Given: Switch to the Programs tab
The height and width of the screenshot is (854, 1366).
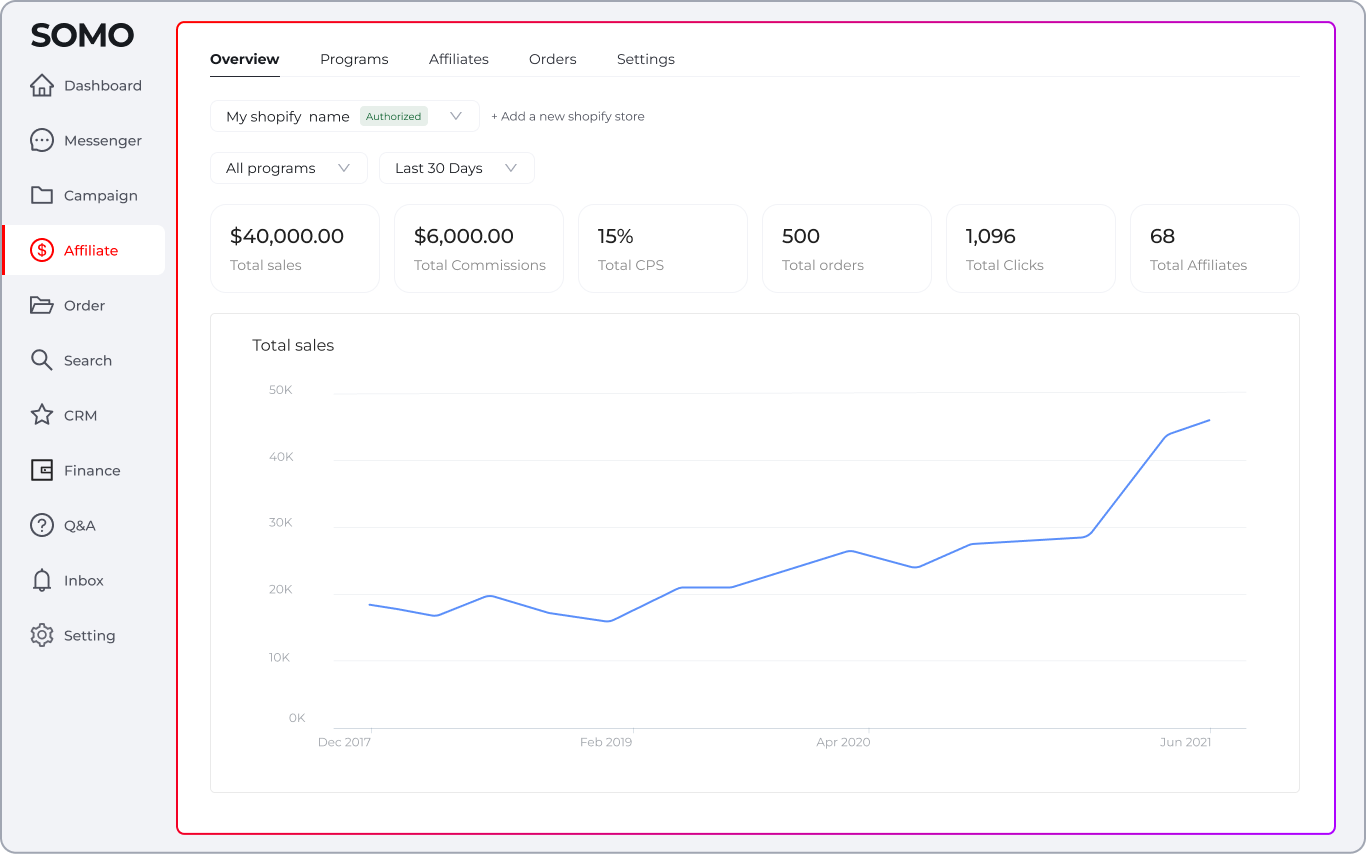Looking at the screenshot, I should point(354,59).
